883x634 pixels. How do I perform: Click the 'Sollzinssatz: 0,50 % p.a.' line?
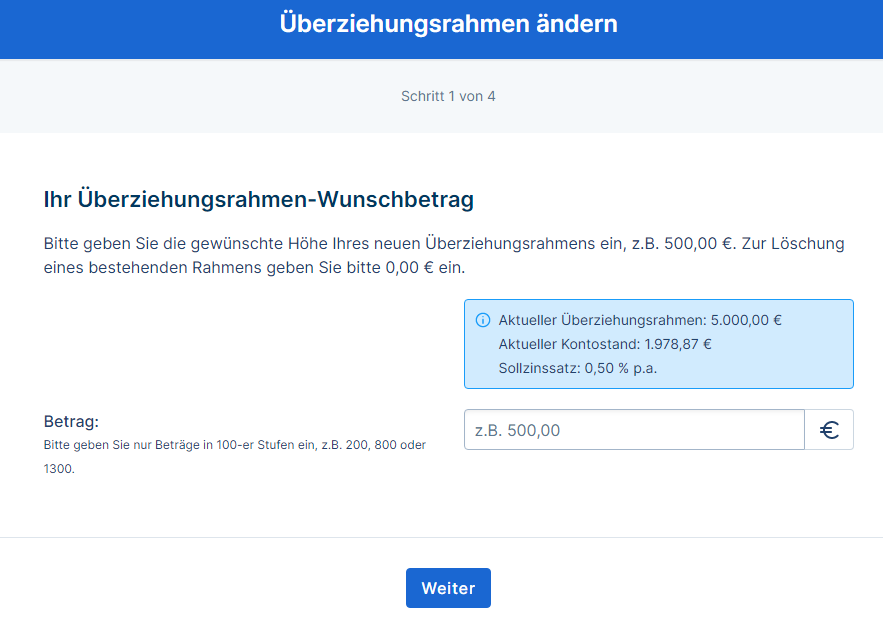pyautogui.click(x=578, y=368)
